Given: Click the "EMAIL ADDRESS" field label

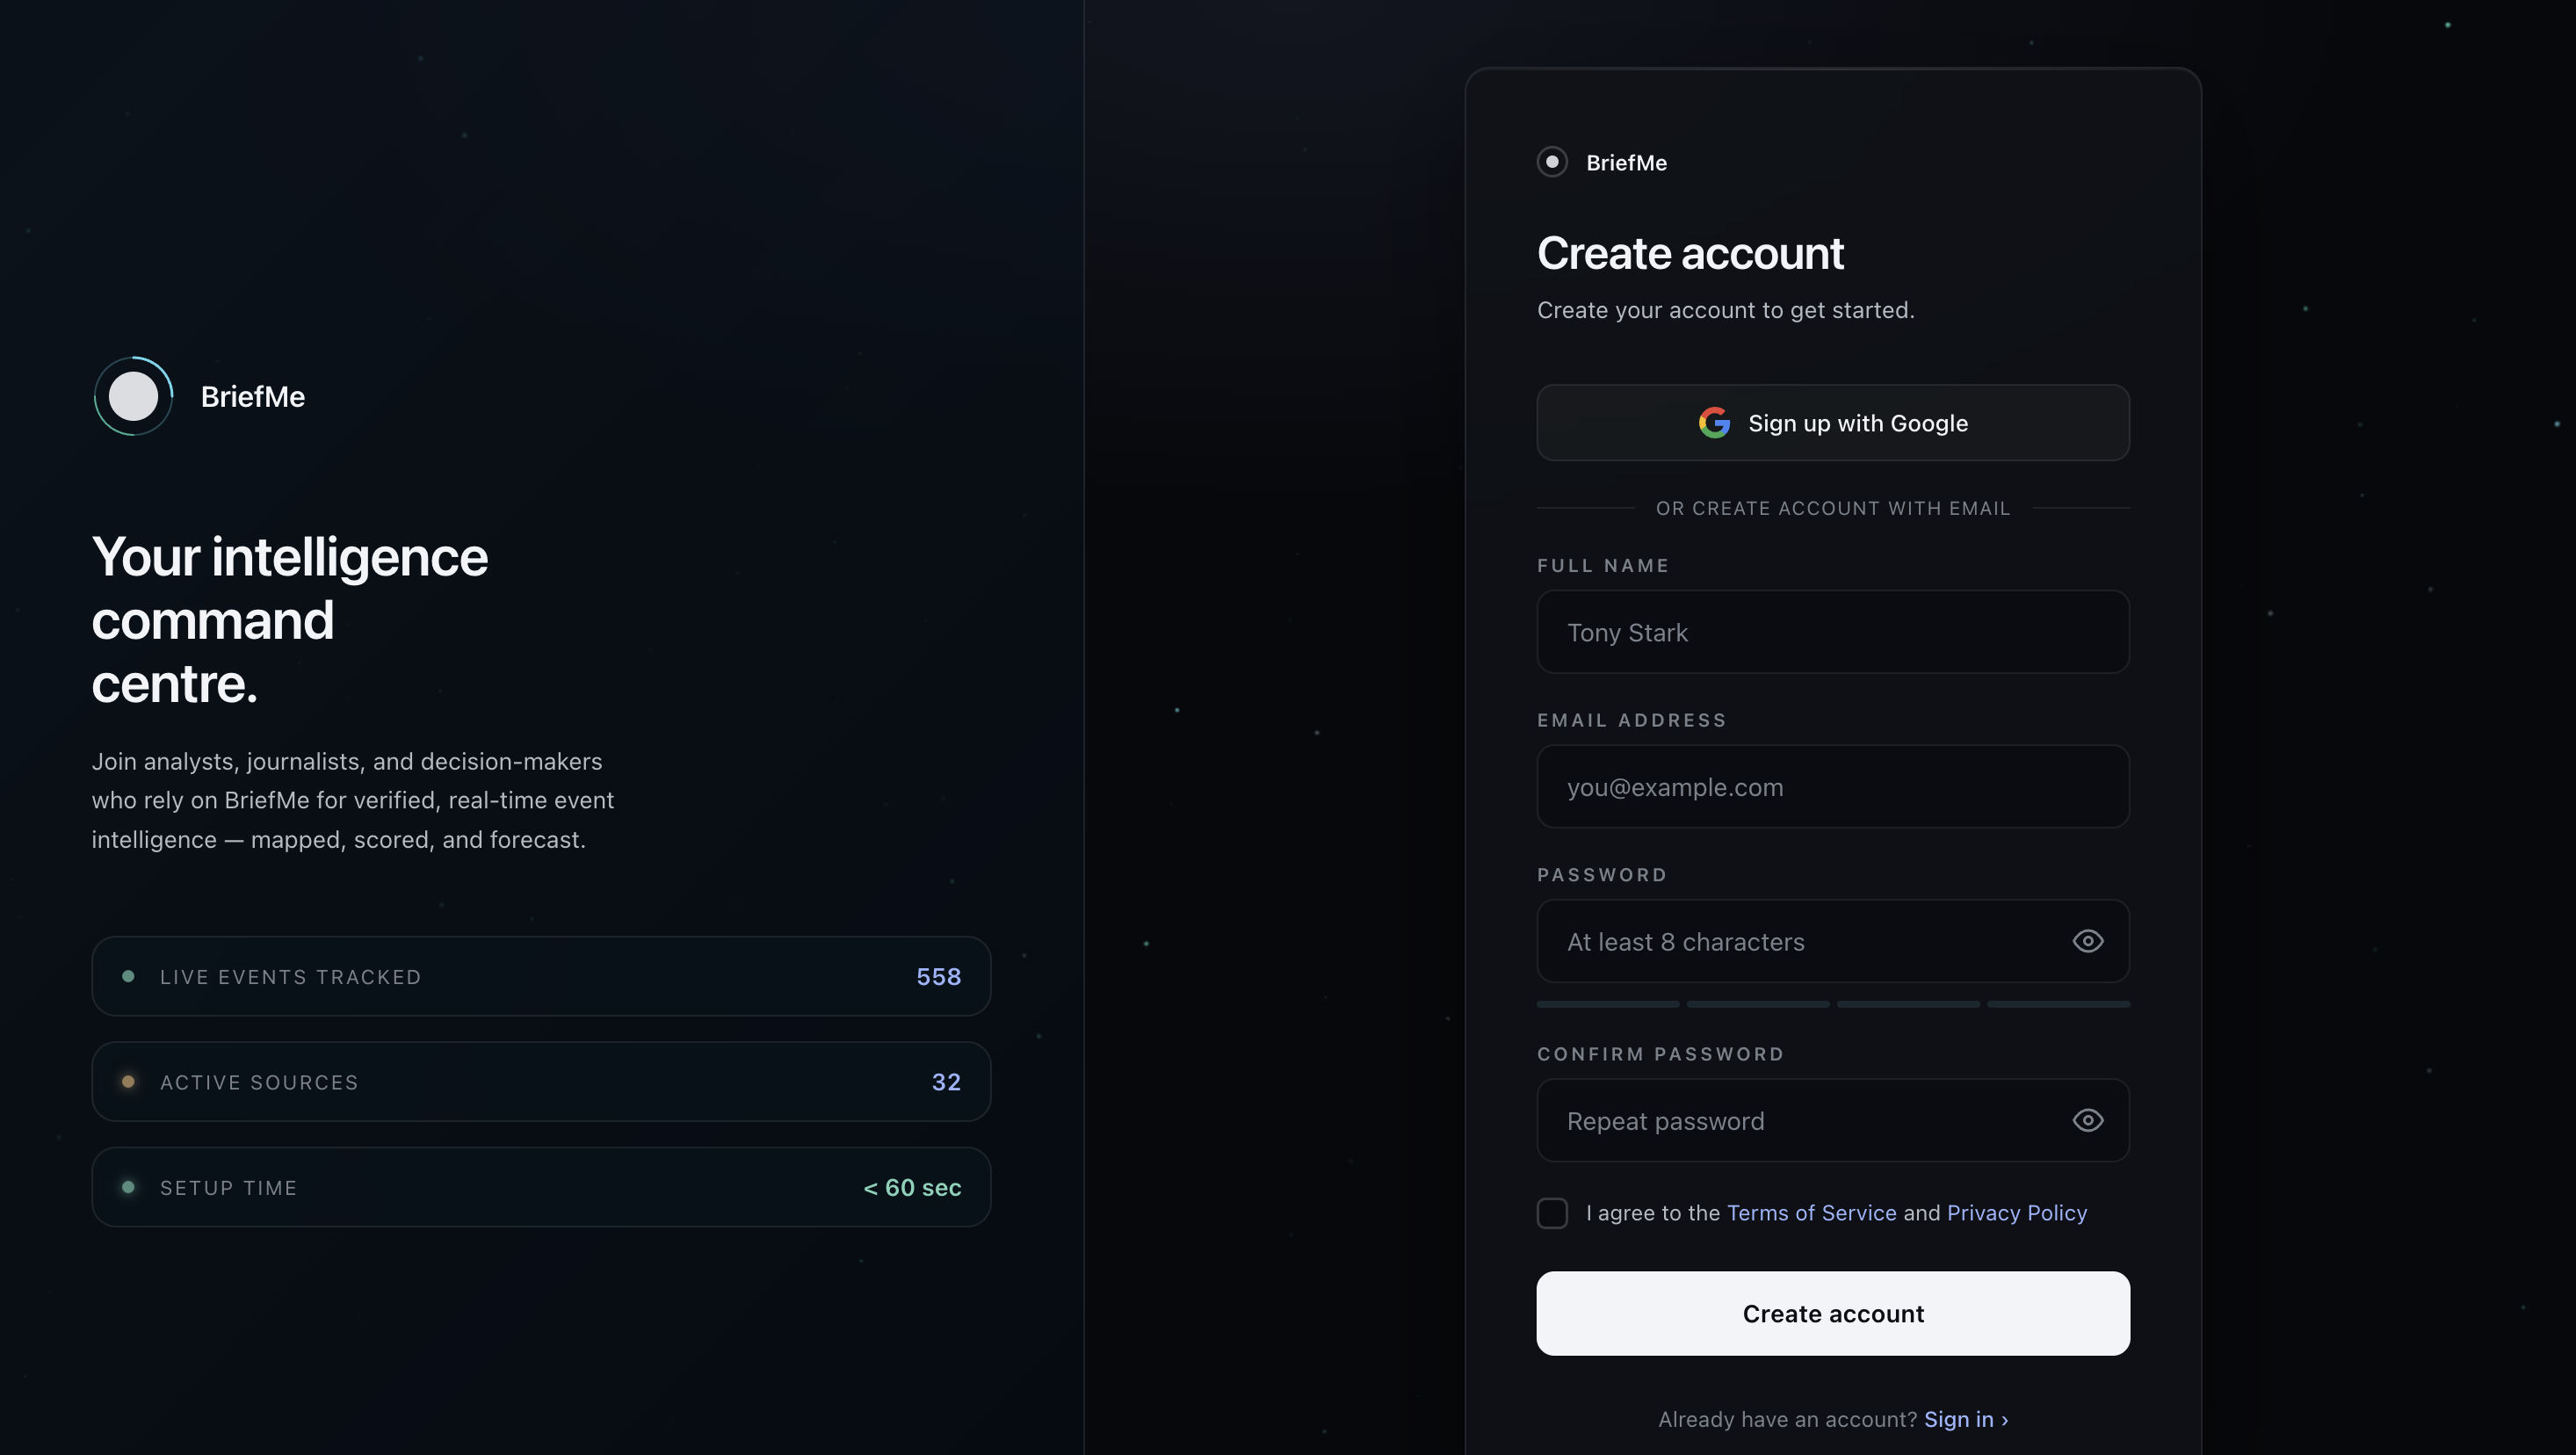Looking at the screenshot, I should click(1632, 720).
